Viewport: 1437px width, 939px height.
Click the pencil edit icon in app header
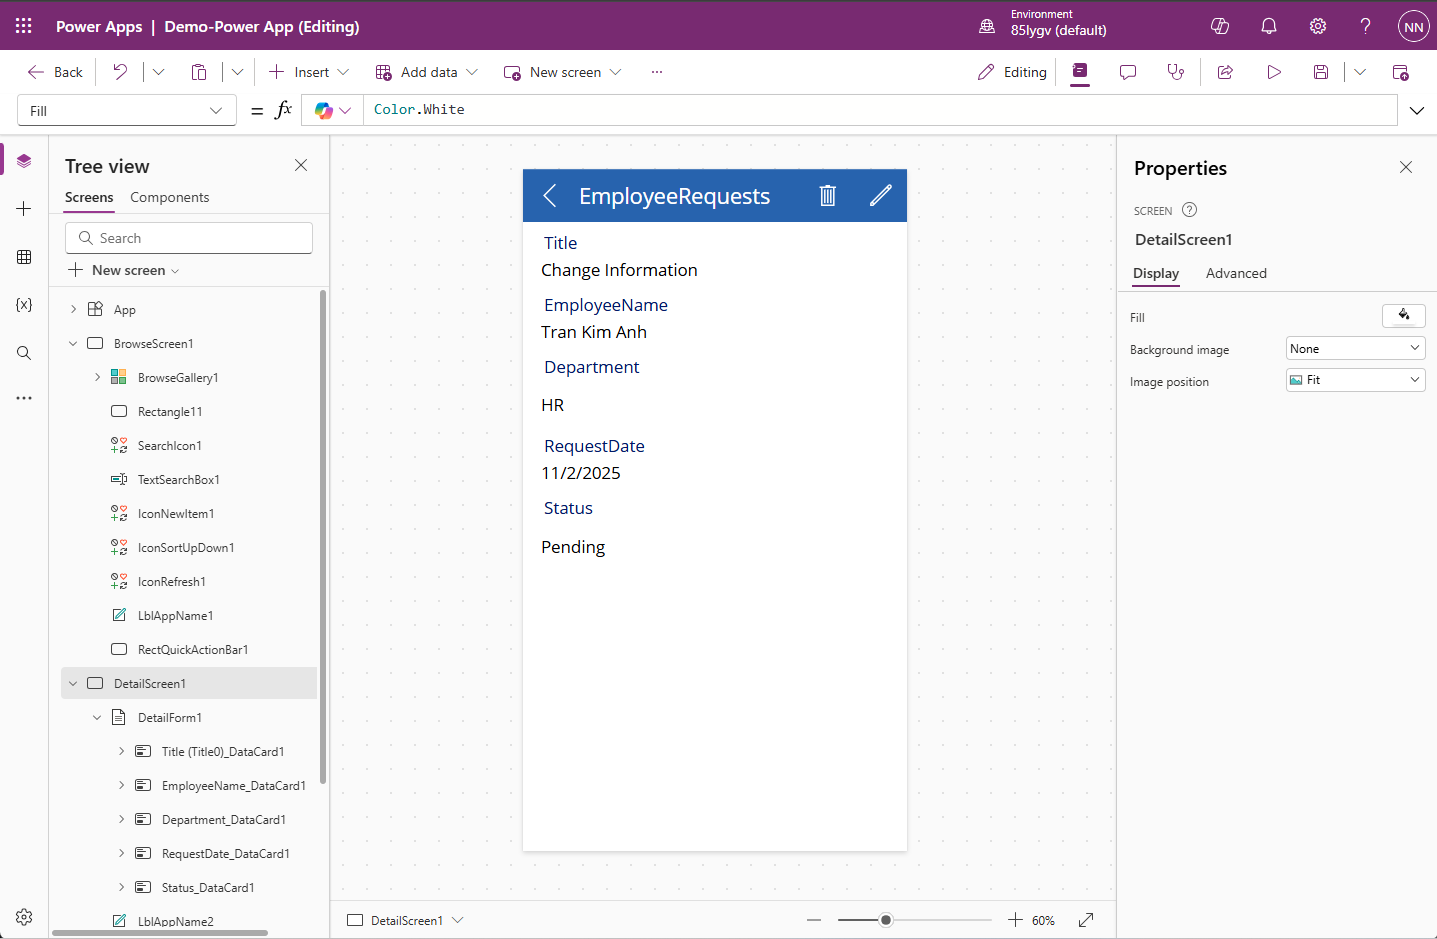point(880,196)
